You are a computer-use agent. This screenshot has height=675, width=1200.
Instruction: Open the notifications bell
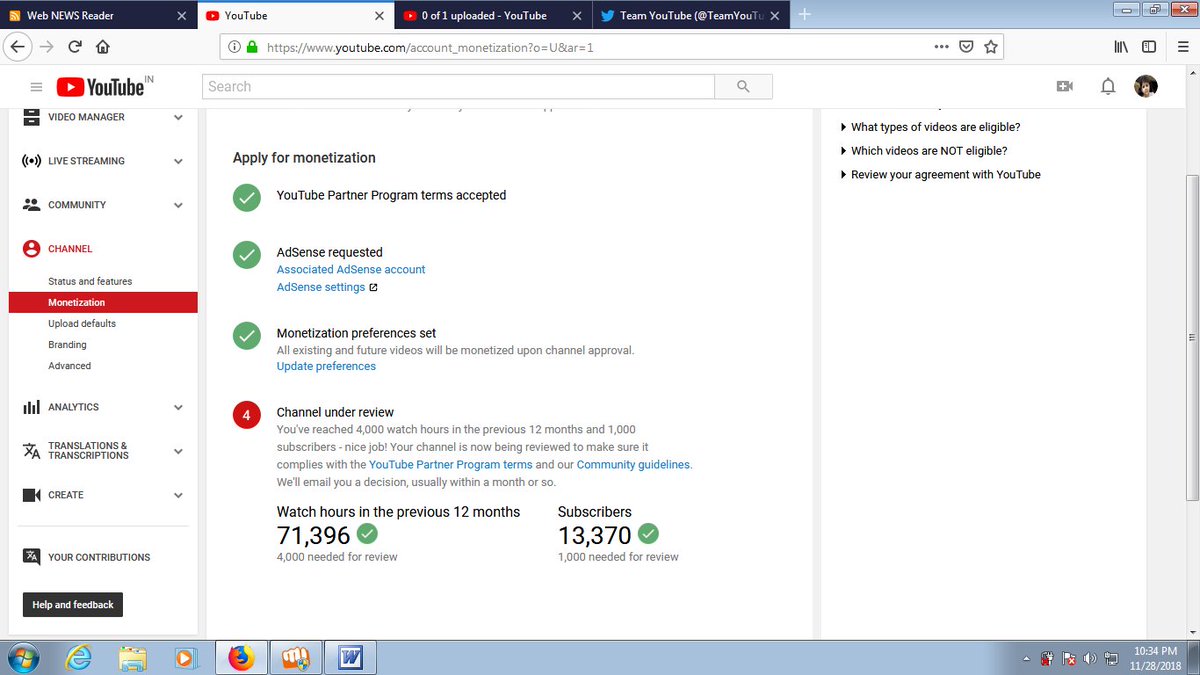coord(1107,87)
